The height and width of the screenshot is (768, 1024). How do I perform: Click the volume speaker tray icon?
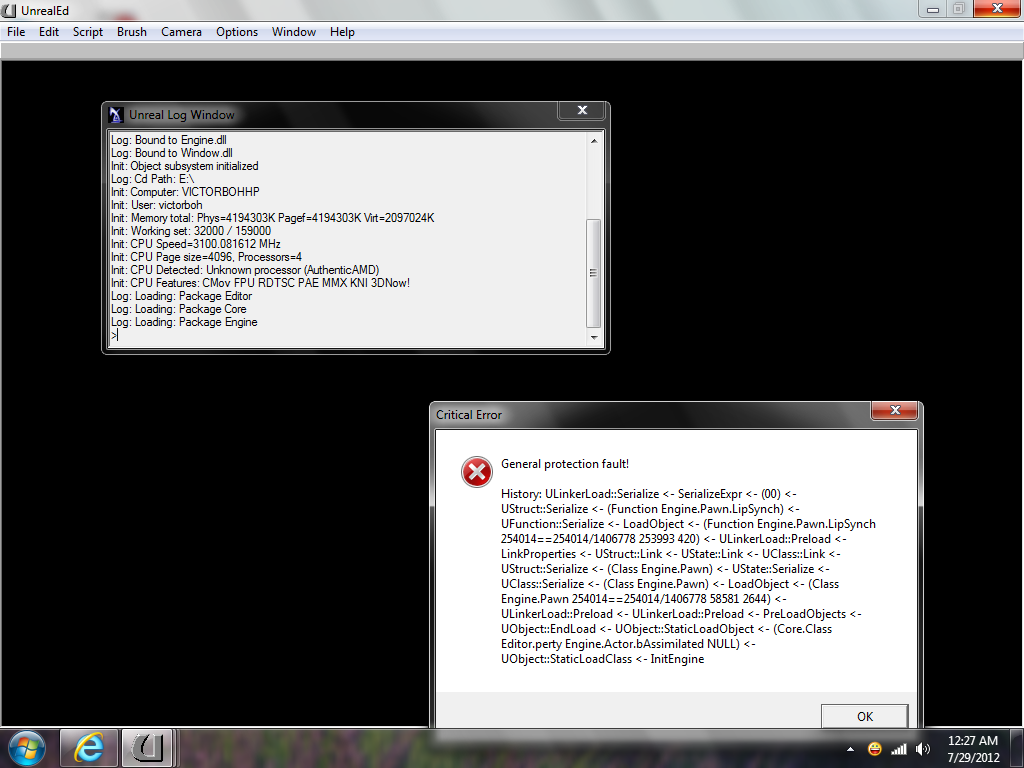(x=922, y=749)
